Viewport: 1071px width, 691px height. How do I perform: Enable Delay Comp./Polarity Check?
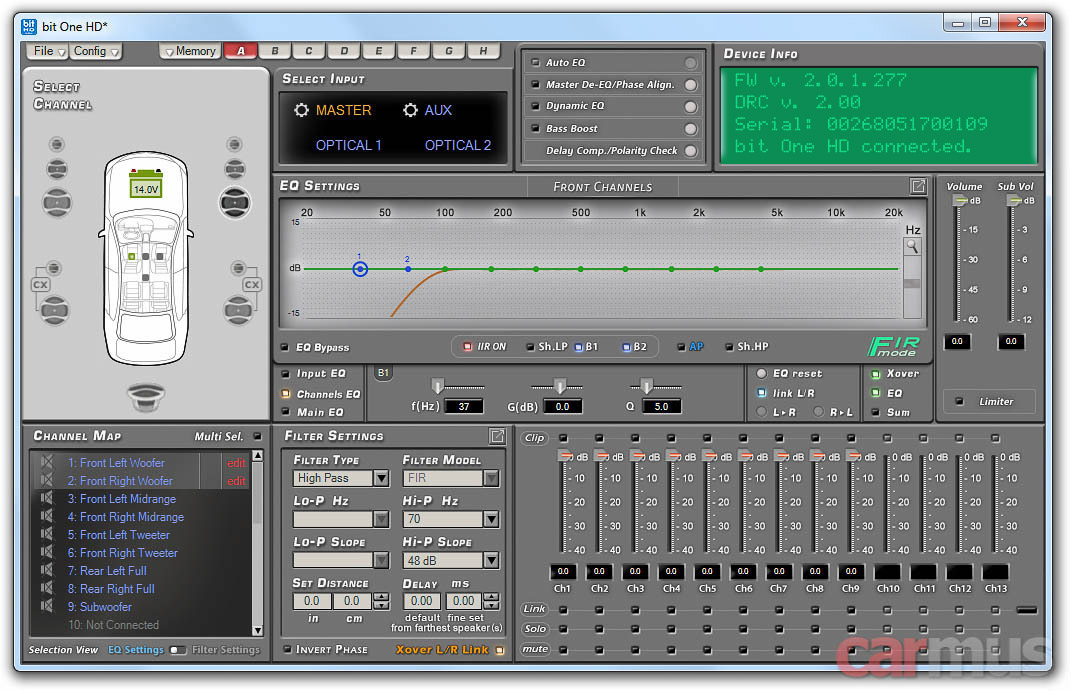point(691,150)
